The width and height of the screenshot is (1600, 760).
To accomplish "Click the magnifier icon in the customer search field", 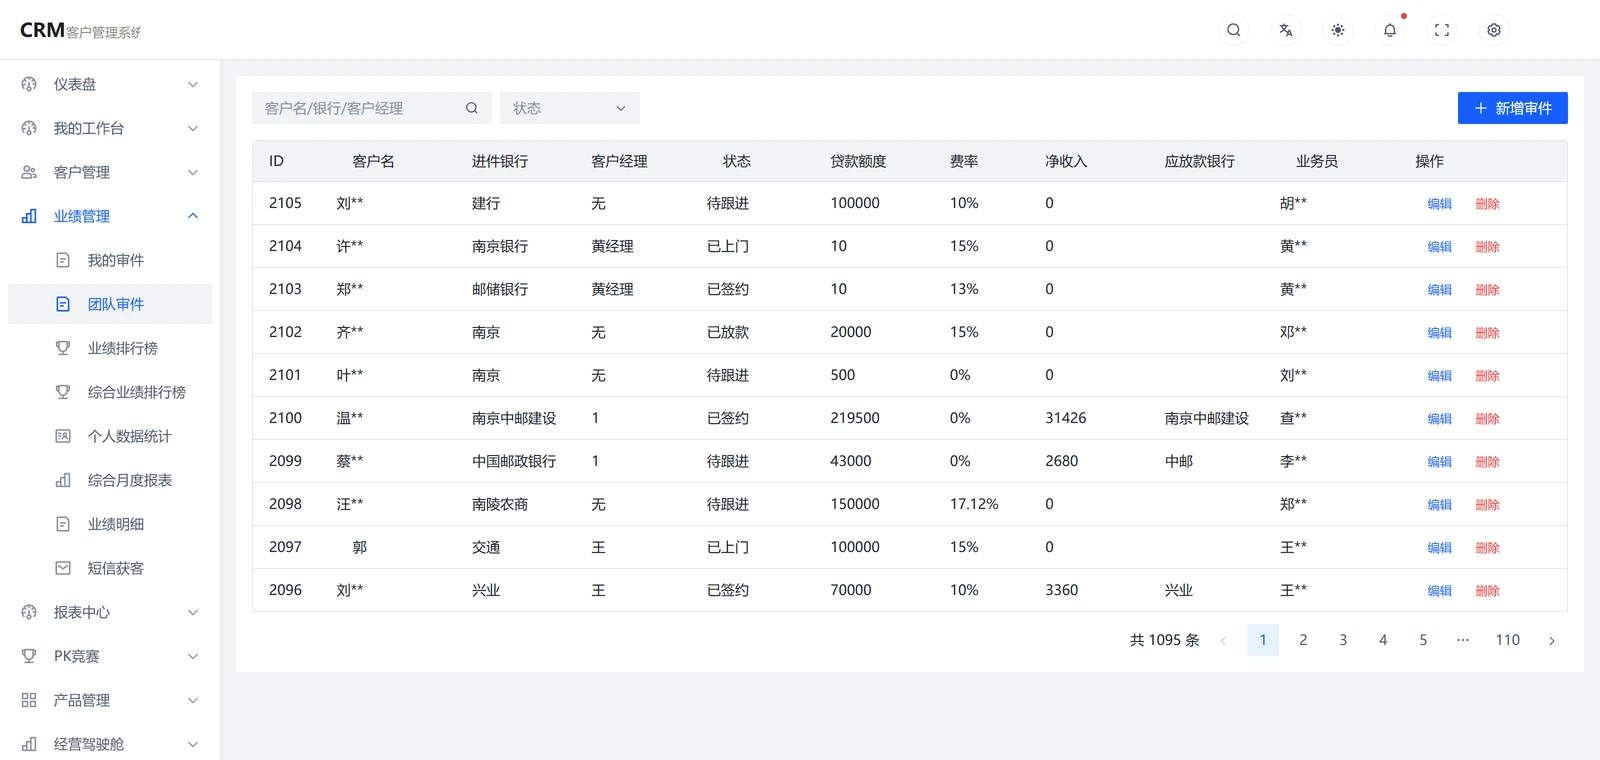I will tap(472, 108).
